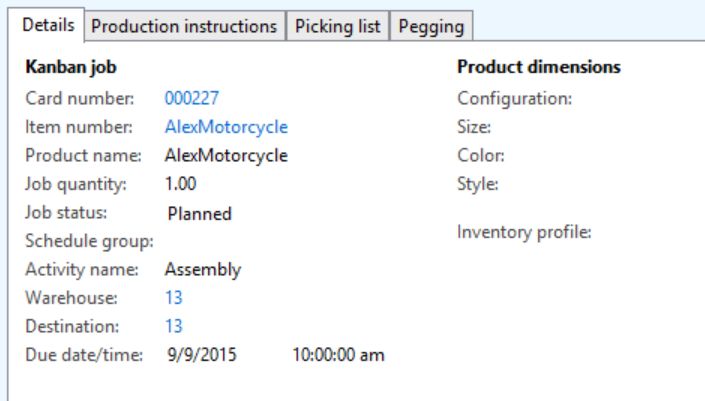Click the Configuration label under Product dimensions
The image size is (705, 401).
click(x=515, y=98)
